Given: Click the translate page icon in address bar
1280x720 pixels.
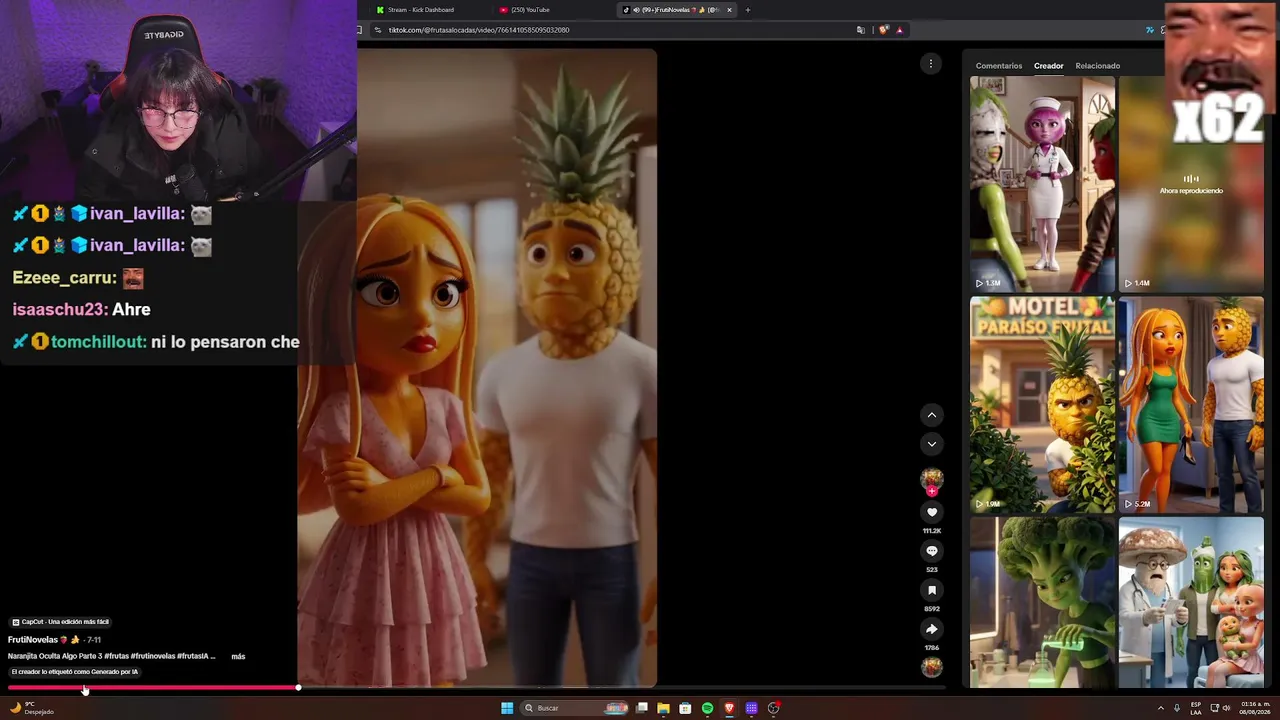Looking at the screenshot, I should (x=861, y=30).
